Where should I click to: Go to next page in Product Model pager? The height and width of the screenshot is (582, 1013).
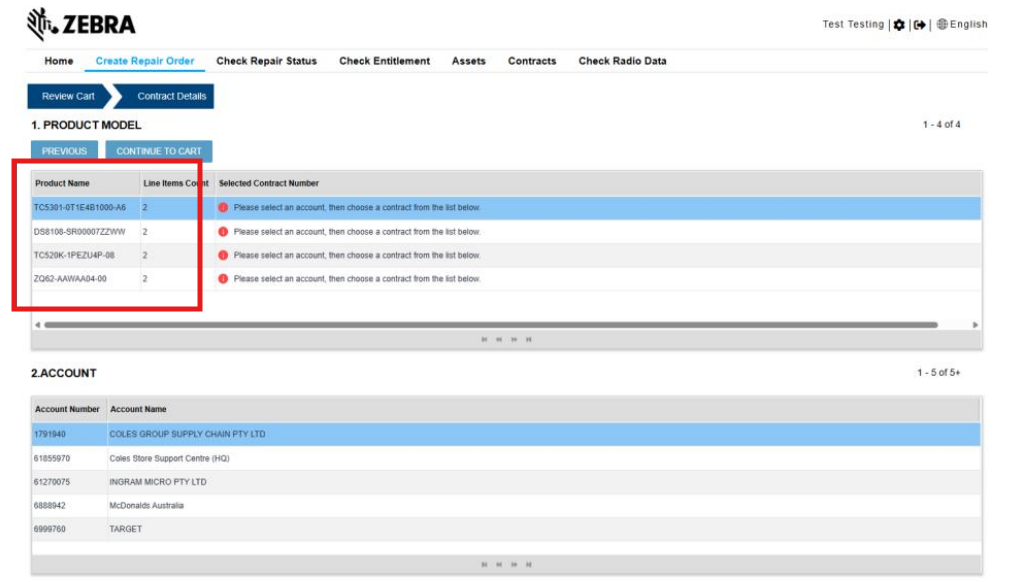[x=514, y=339]
